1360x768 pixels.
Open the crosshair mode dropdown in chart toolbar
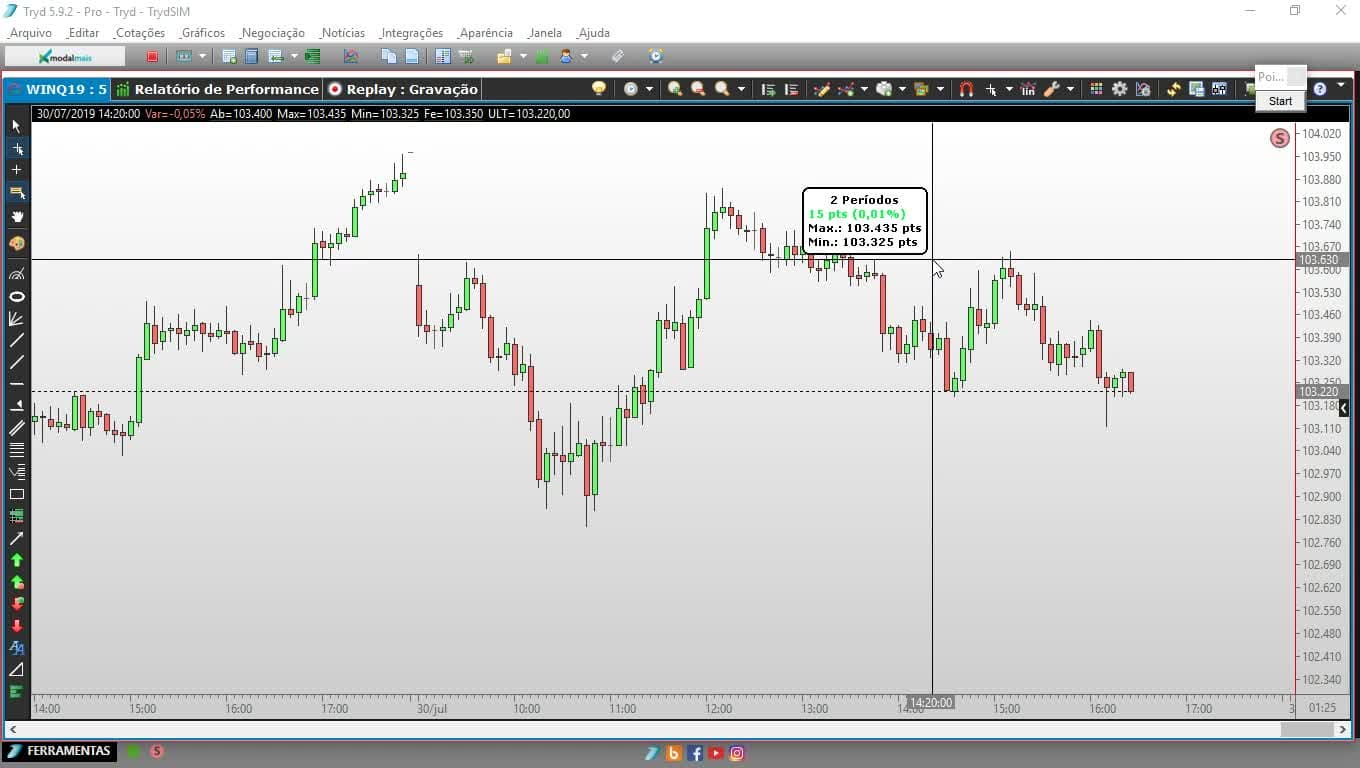tap(1009, 89)
